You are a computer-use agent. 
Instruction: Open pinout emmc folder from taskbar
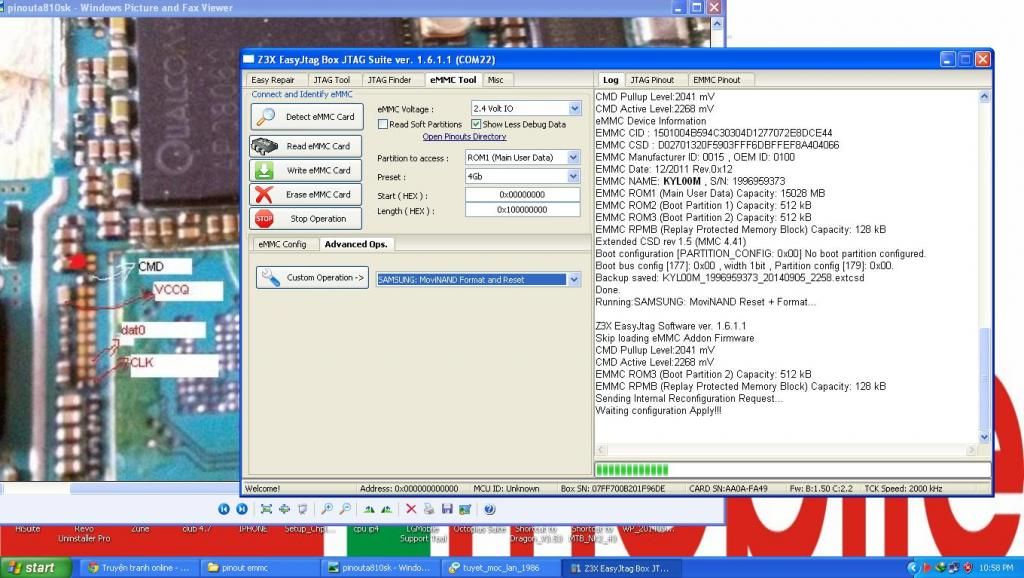[x=260, y=568]
